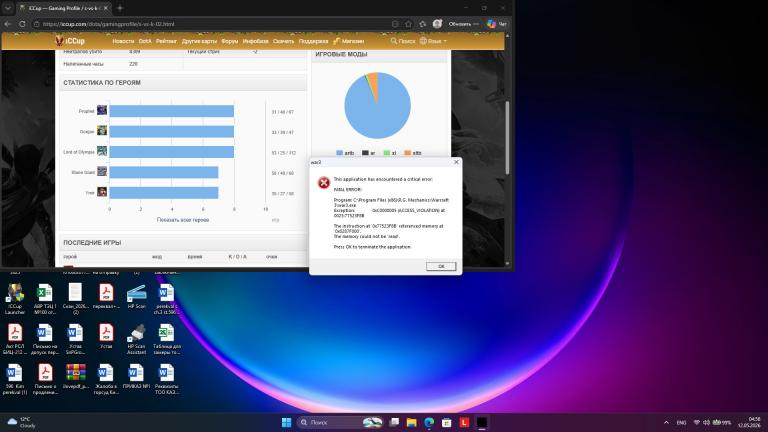Open the Письмо на допуск Word document

pos(45,339)
